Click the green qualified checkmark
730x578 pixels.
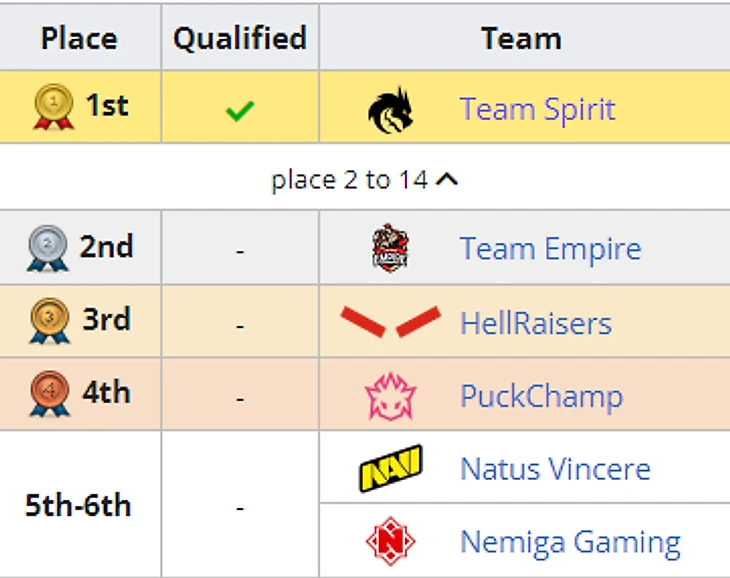click(239, 109)
